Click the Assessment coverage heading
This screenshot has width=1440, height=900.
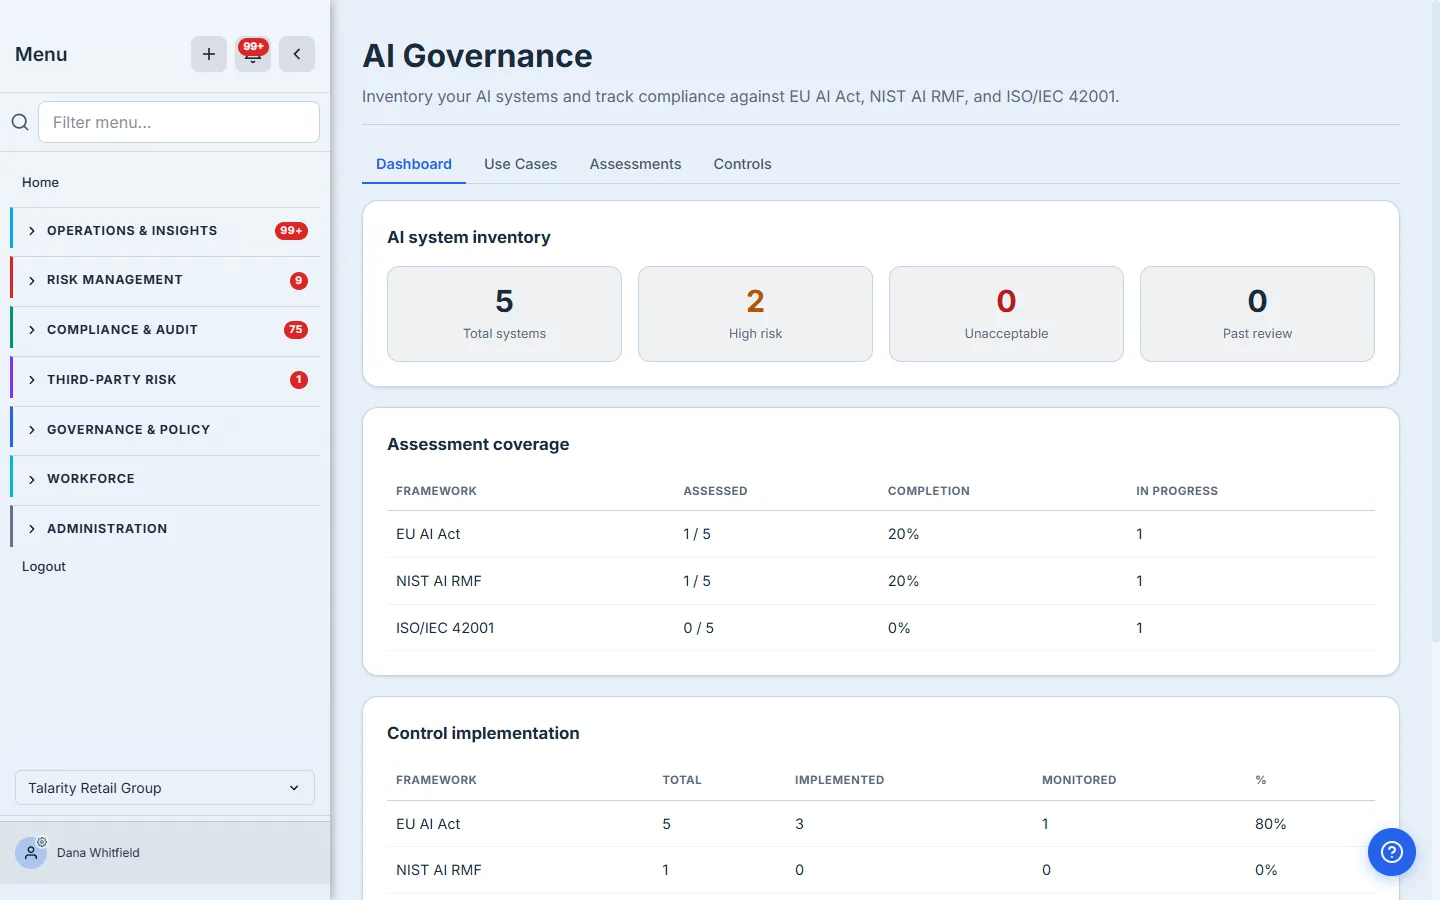click(478, 444)
